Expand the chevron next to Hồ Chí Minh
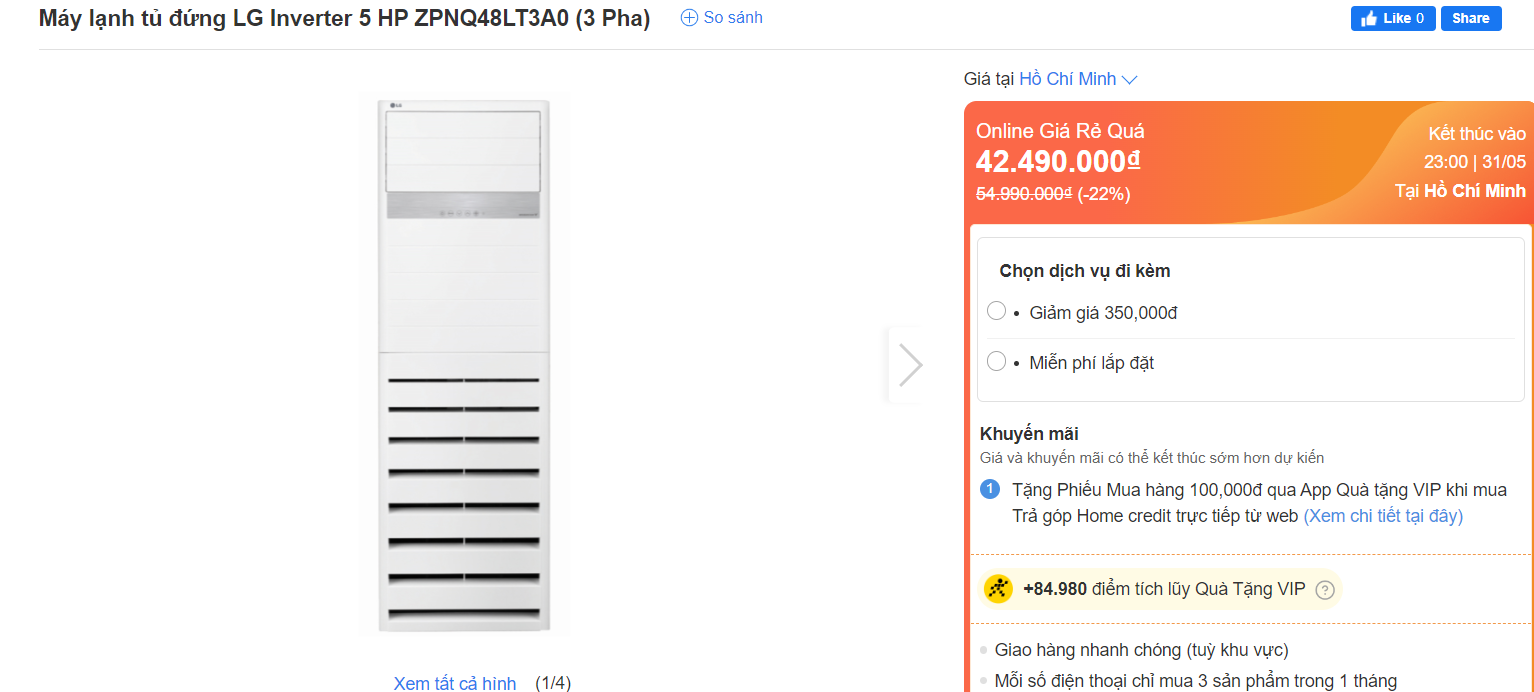1534x692 pixels. click(1130, 80)
